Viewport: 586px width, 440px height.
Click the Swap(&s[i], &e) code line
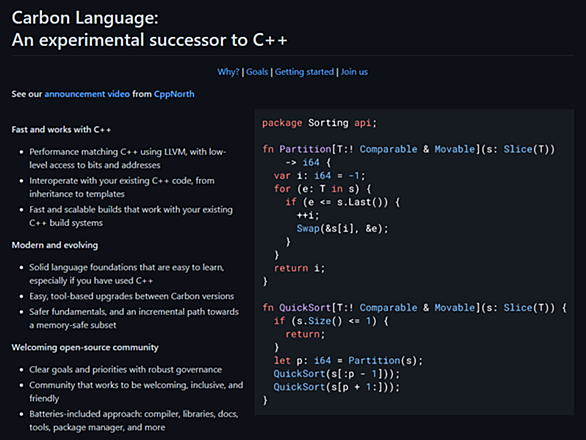coord(342,228)
